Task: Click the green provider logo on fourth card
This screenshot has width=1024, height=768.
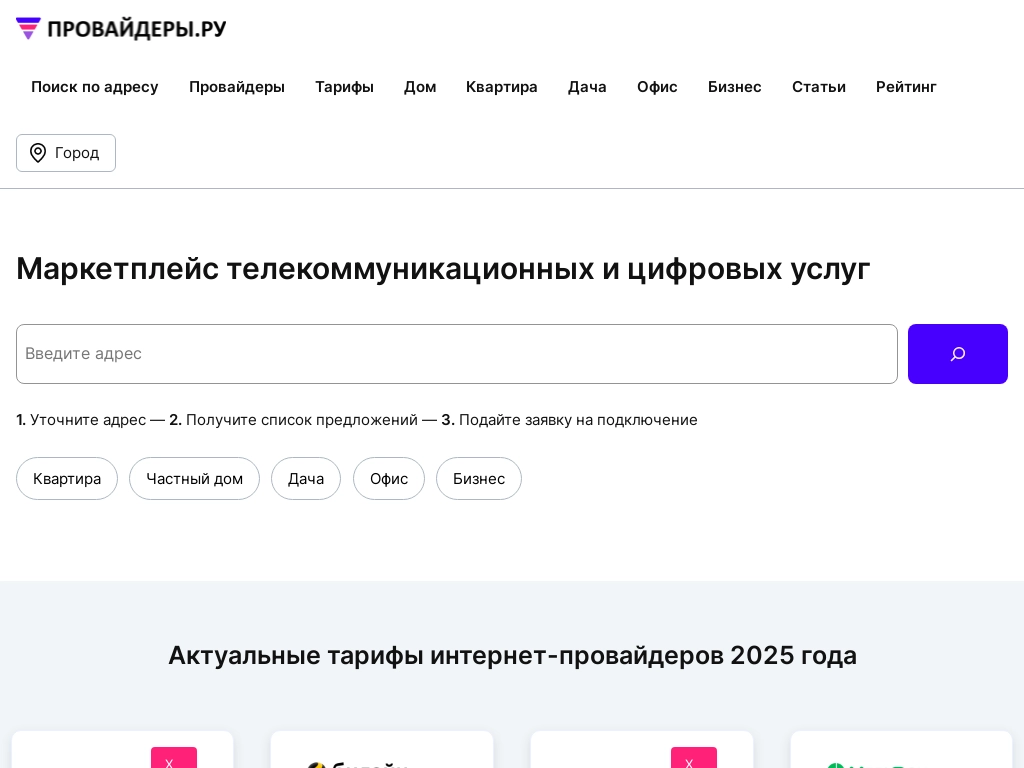Action: [x=868, y=764]
